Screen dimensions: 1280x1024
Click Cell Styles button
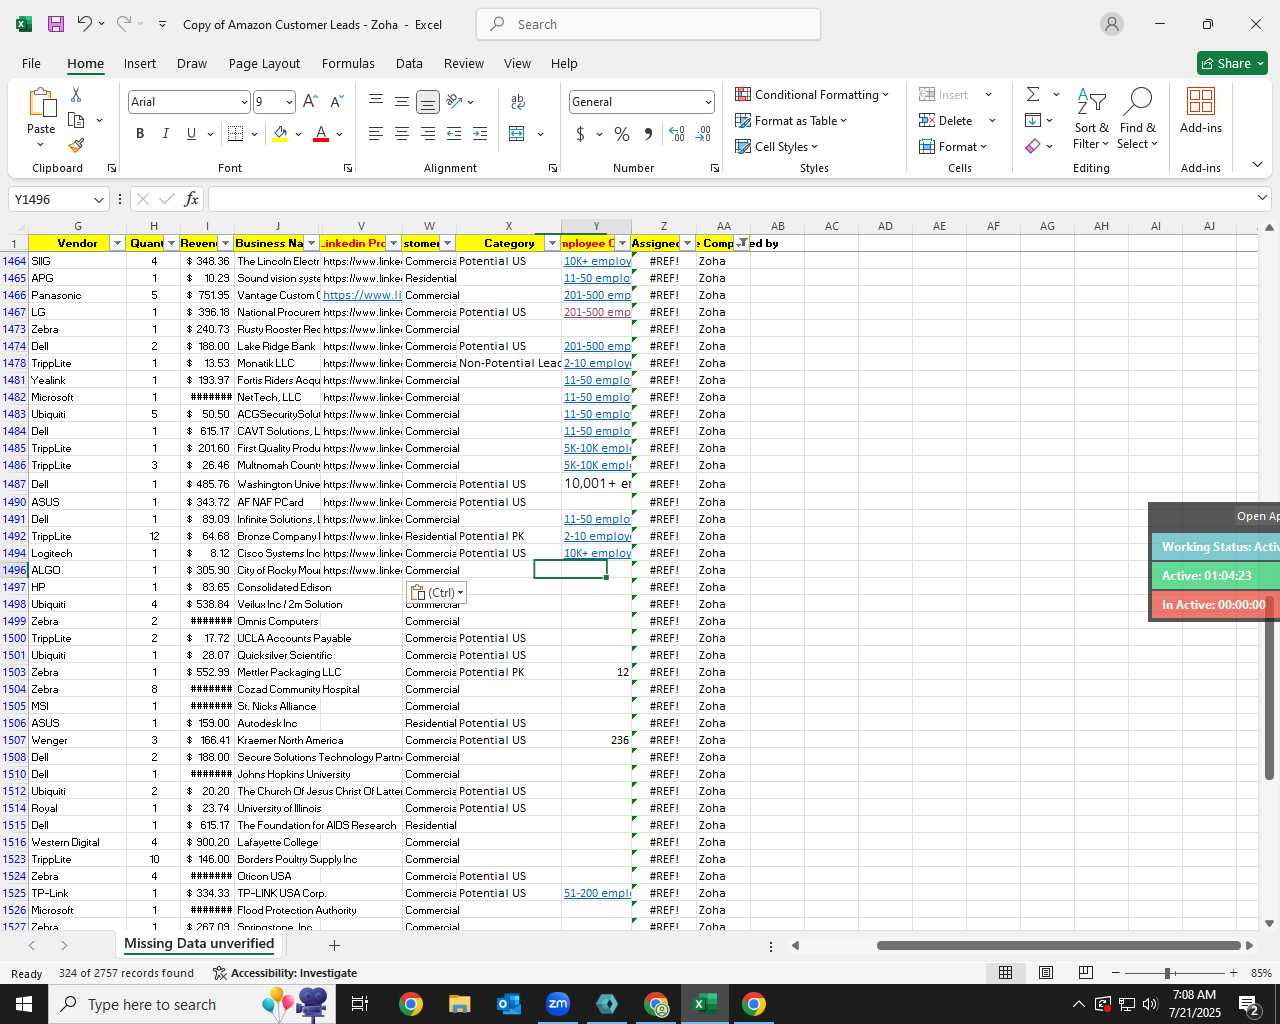(777, 146)
